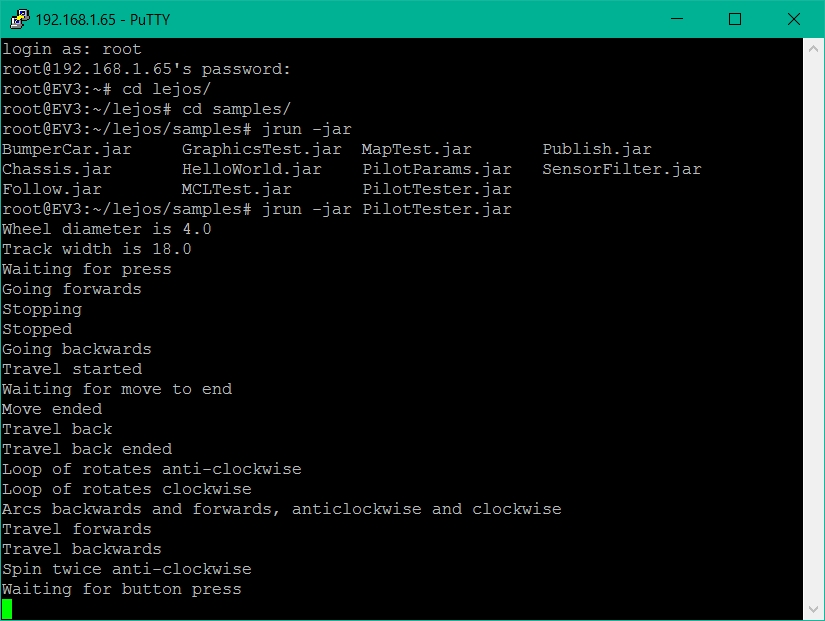Click the Publish.jar entry
The height and width of the screenshot is (621, 825).
[x=597, y=149]
